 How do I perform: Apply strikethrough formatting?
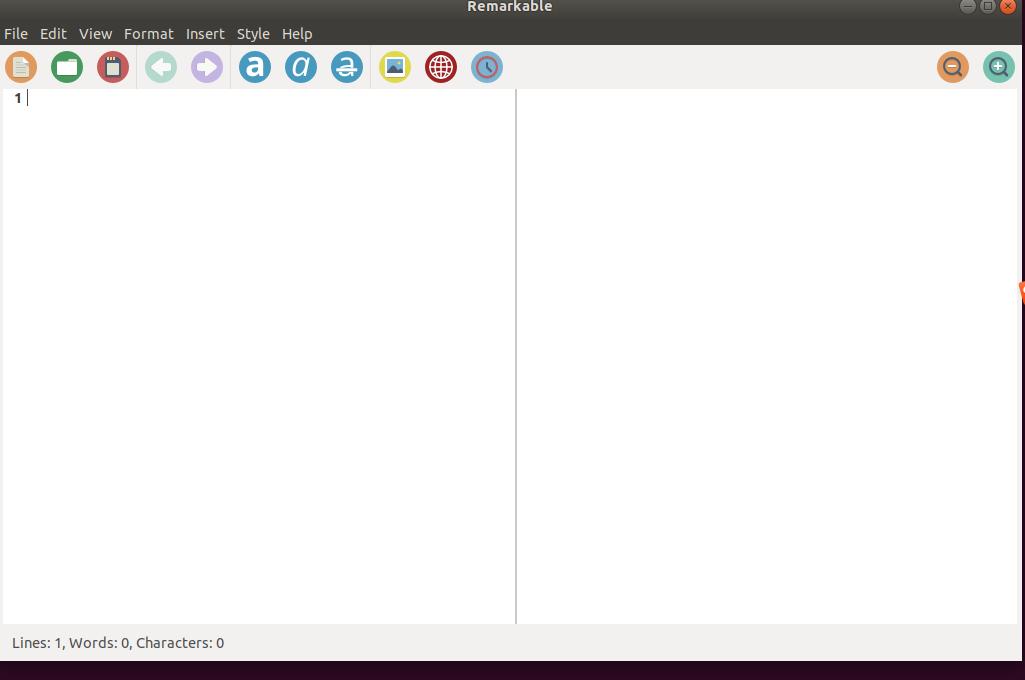pyautogui.click(x=347, y=67)
